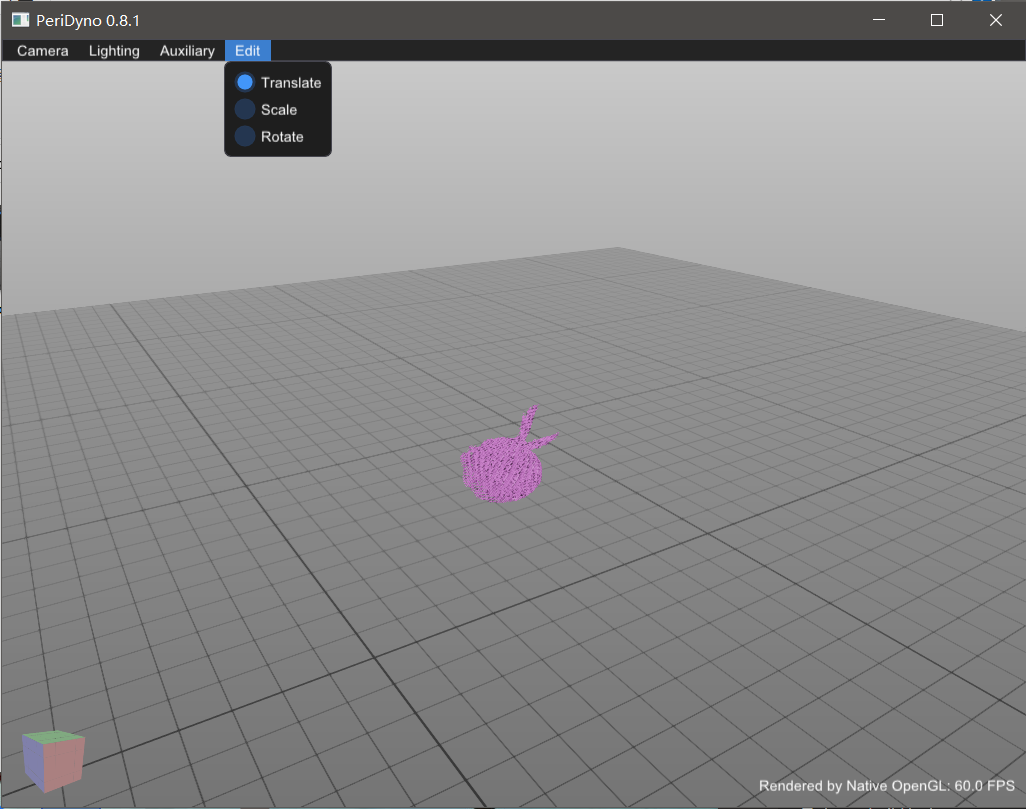The image size is (1026, 809).
Task: Minimize the PeriDyno window
Action: click(879, 20)
